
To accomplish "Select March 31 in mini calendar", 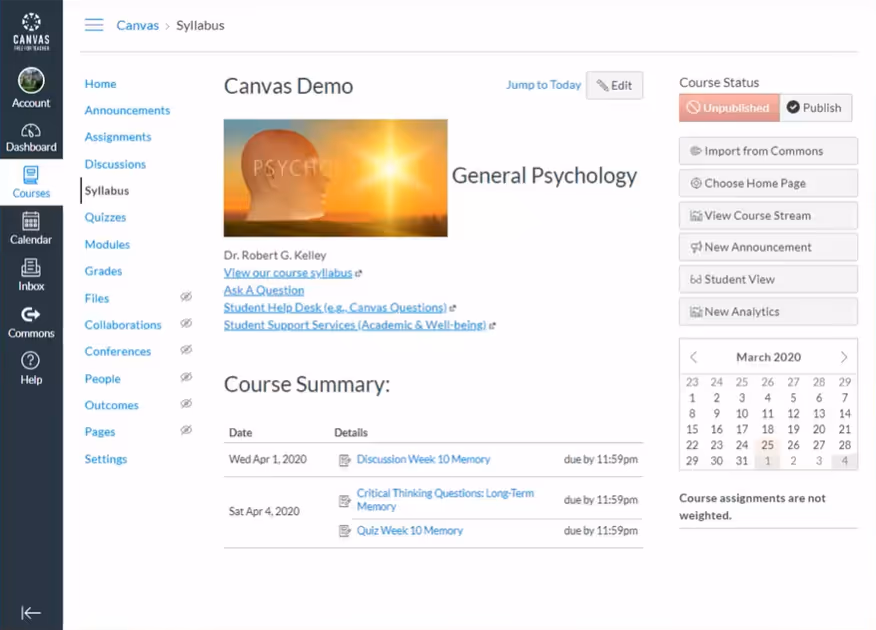I will [741, 461].
